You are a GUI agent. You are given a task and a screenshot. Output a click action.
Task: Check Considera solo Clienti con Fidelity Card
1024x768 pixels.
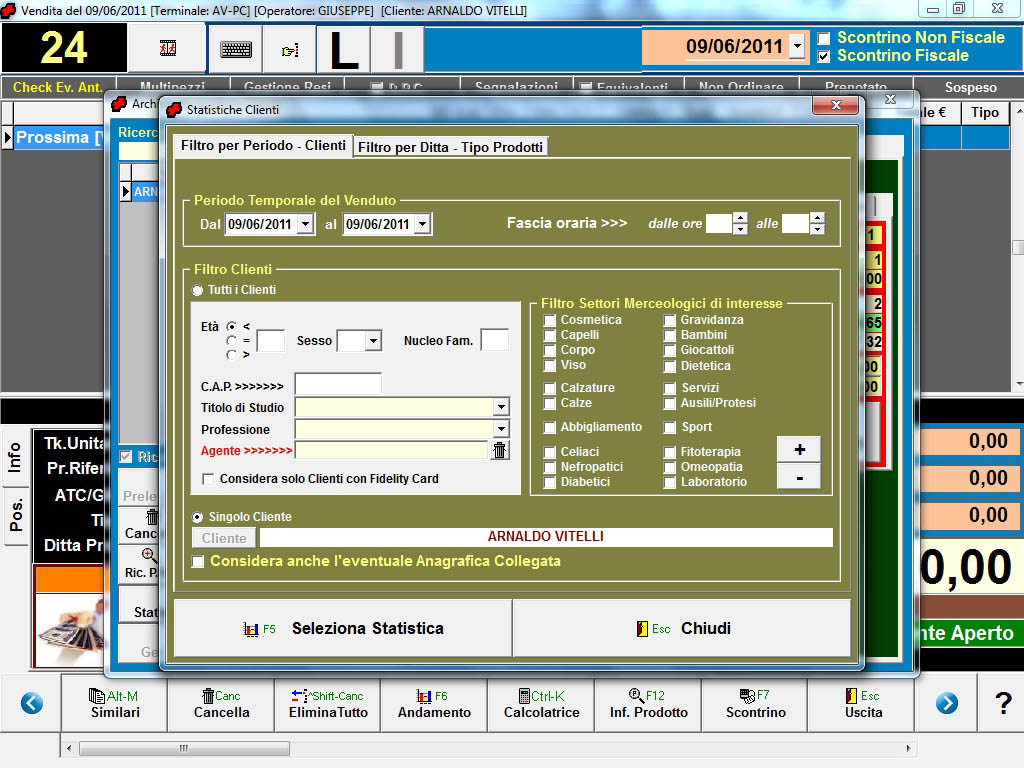208,479
